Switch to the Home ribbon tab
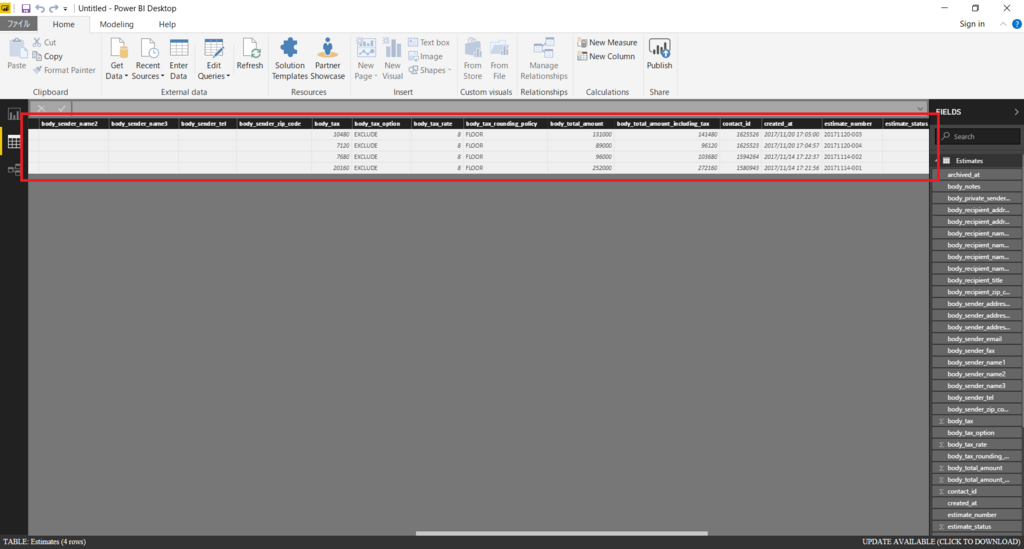This screenshot has width=1024, height=549. pyautogui.click(x=63, y=24)
